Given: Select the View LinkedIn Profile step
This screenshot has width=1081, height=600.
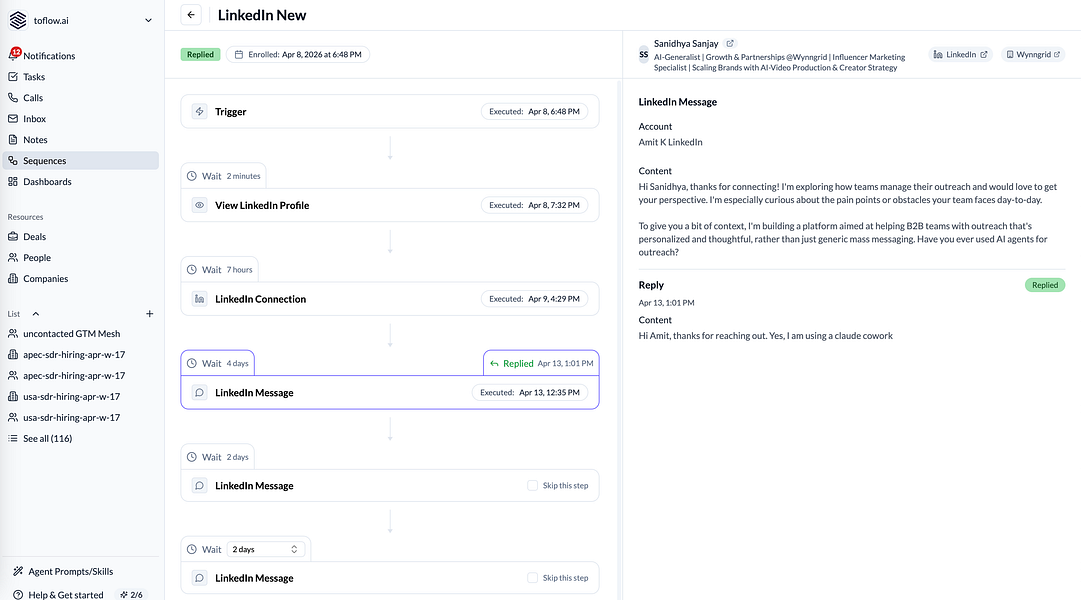Looking at the screenshot, I should [390, 205].
